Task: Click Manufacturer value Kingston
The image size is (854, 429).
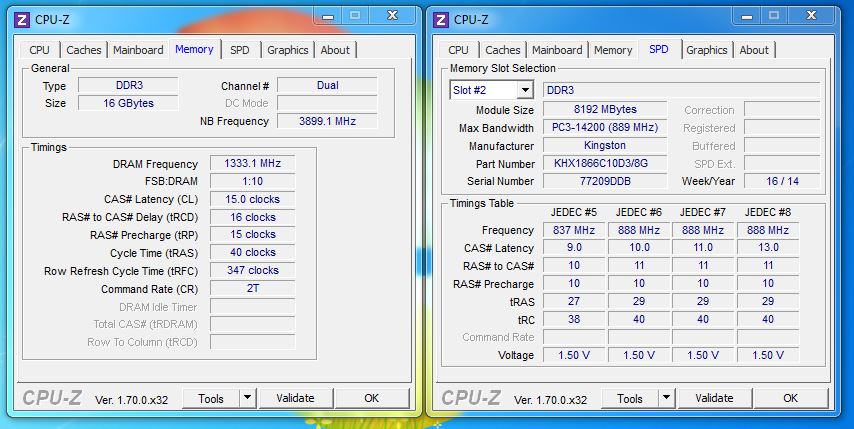Action: (605, 145)
